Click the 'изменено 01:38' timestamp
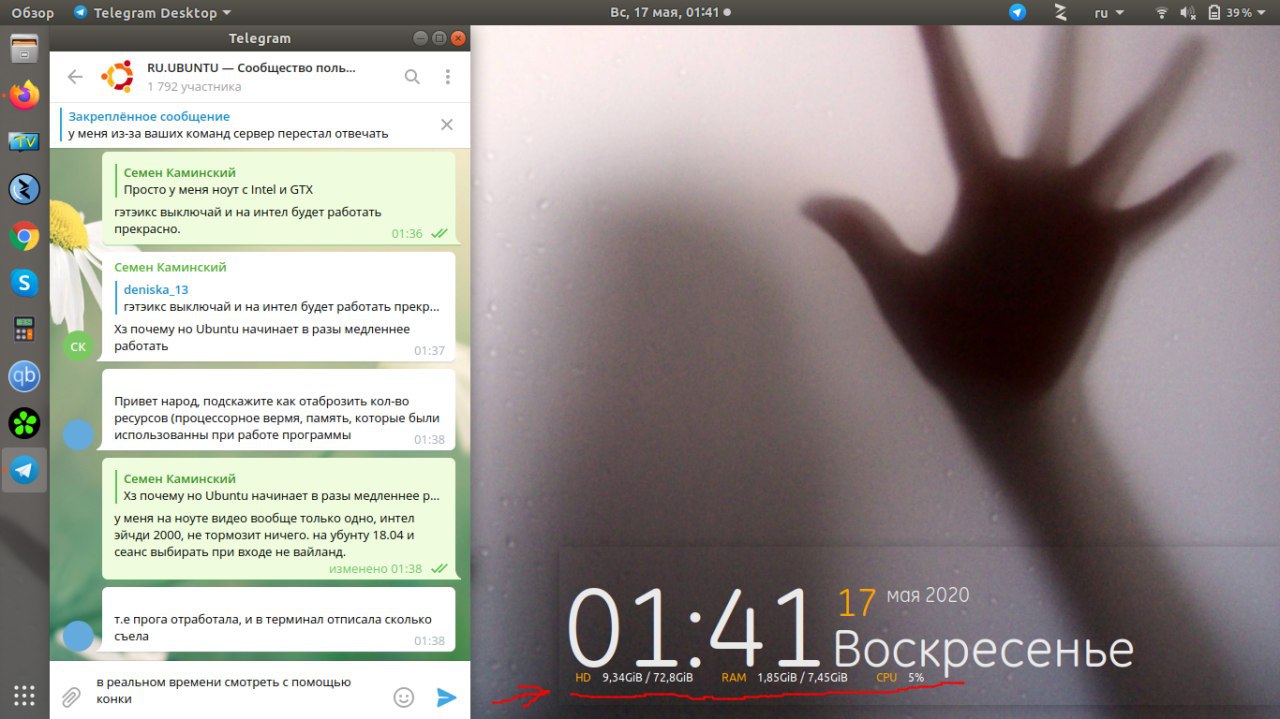 point(375,568)
